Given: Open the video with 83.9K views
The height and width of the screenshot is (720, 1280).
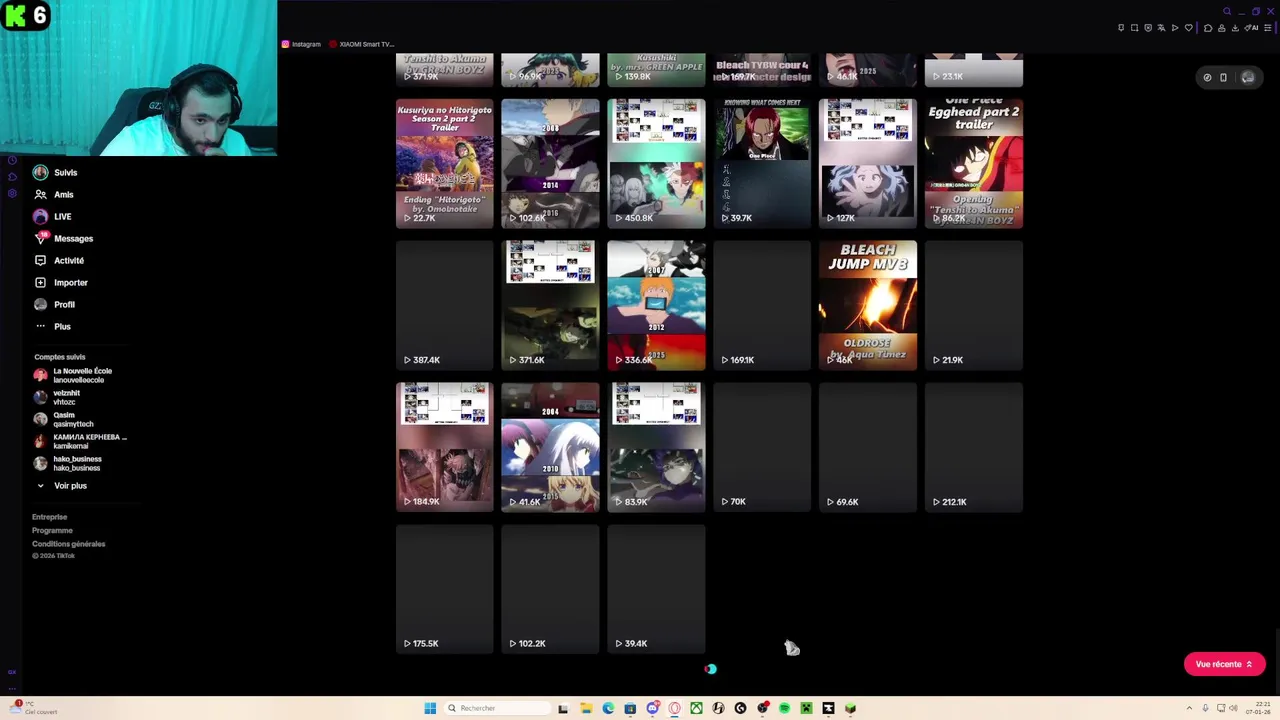Looking at the screenshot, I should (656, 448).
